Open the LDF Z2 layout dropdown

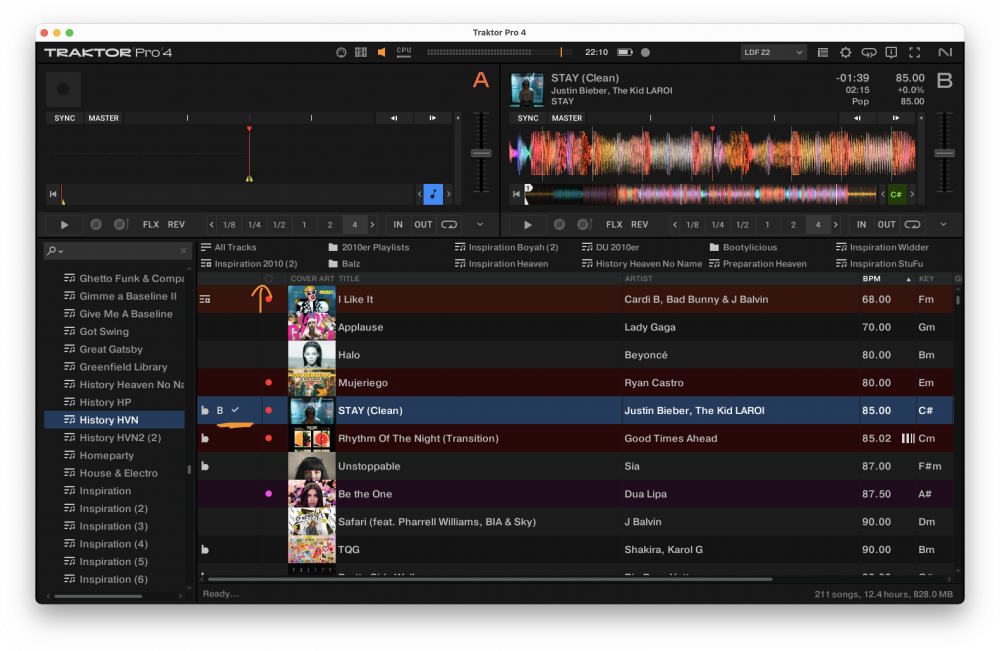[x=773, y=52]
